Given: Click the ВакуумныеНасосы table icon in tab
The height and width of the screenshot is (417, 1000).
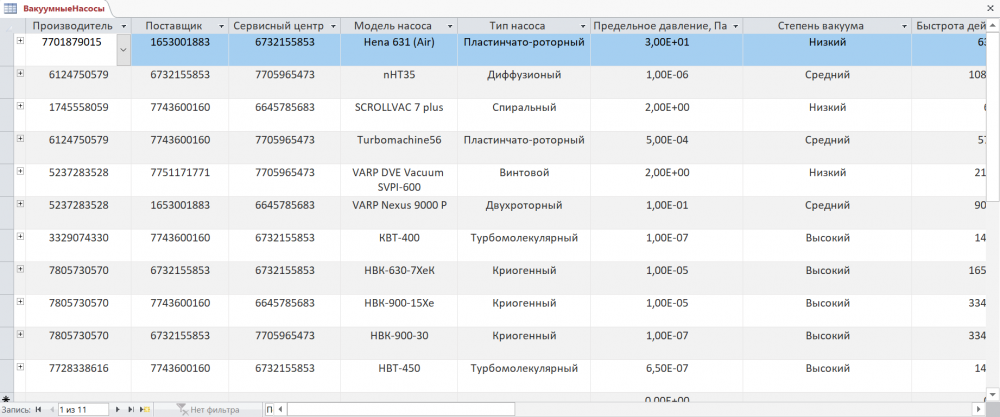Looking at the screenshot, I should pos(11,8).
